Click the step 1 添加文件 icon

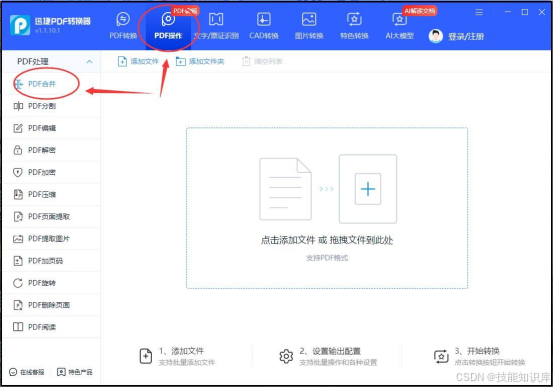[146, 356]
